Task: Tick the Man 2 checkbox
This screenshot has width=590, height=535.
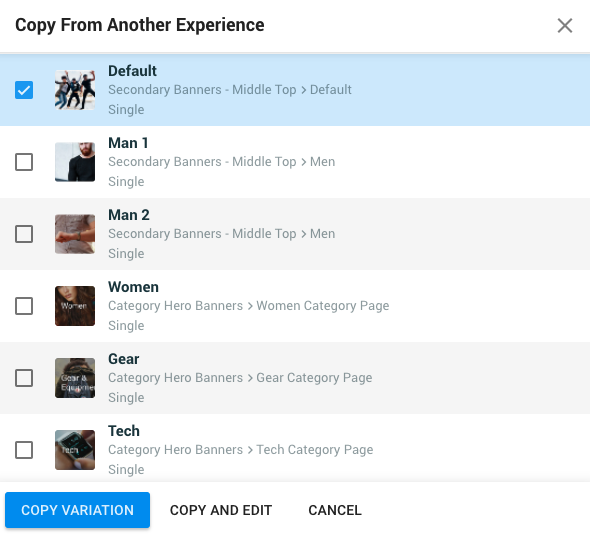Action: coord(24,234)
